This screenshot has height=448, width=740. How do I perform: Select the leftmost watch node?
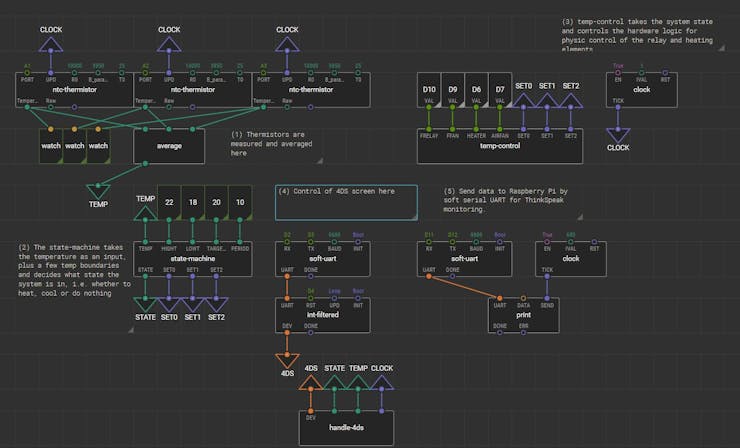click(51, 145)
